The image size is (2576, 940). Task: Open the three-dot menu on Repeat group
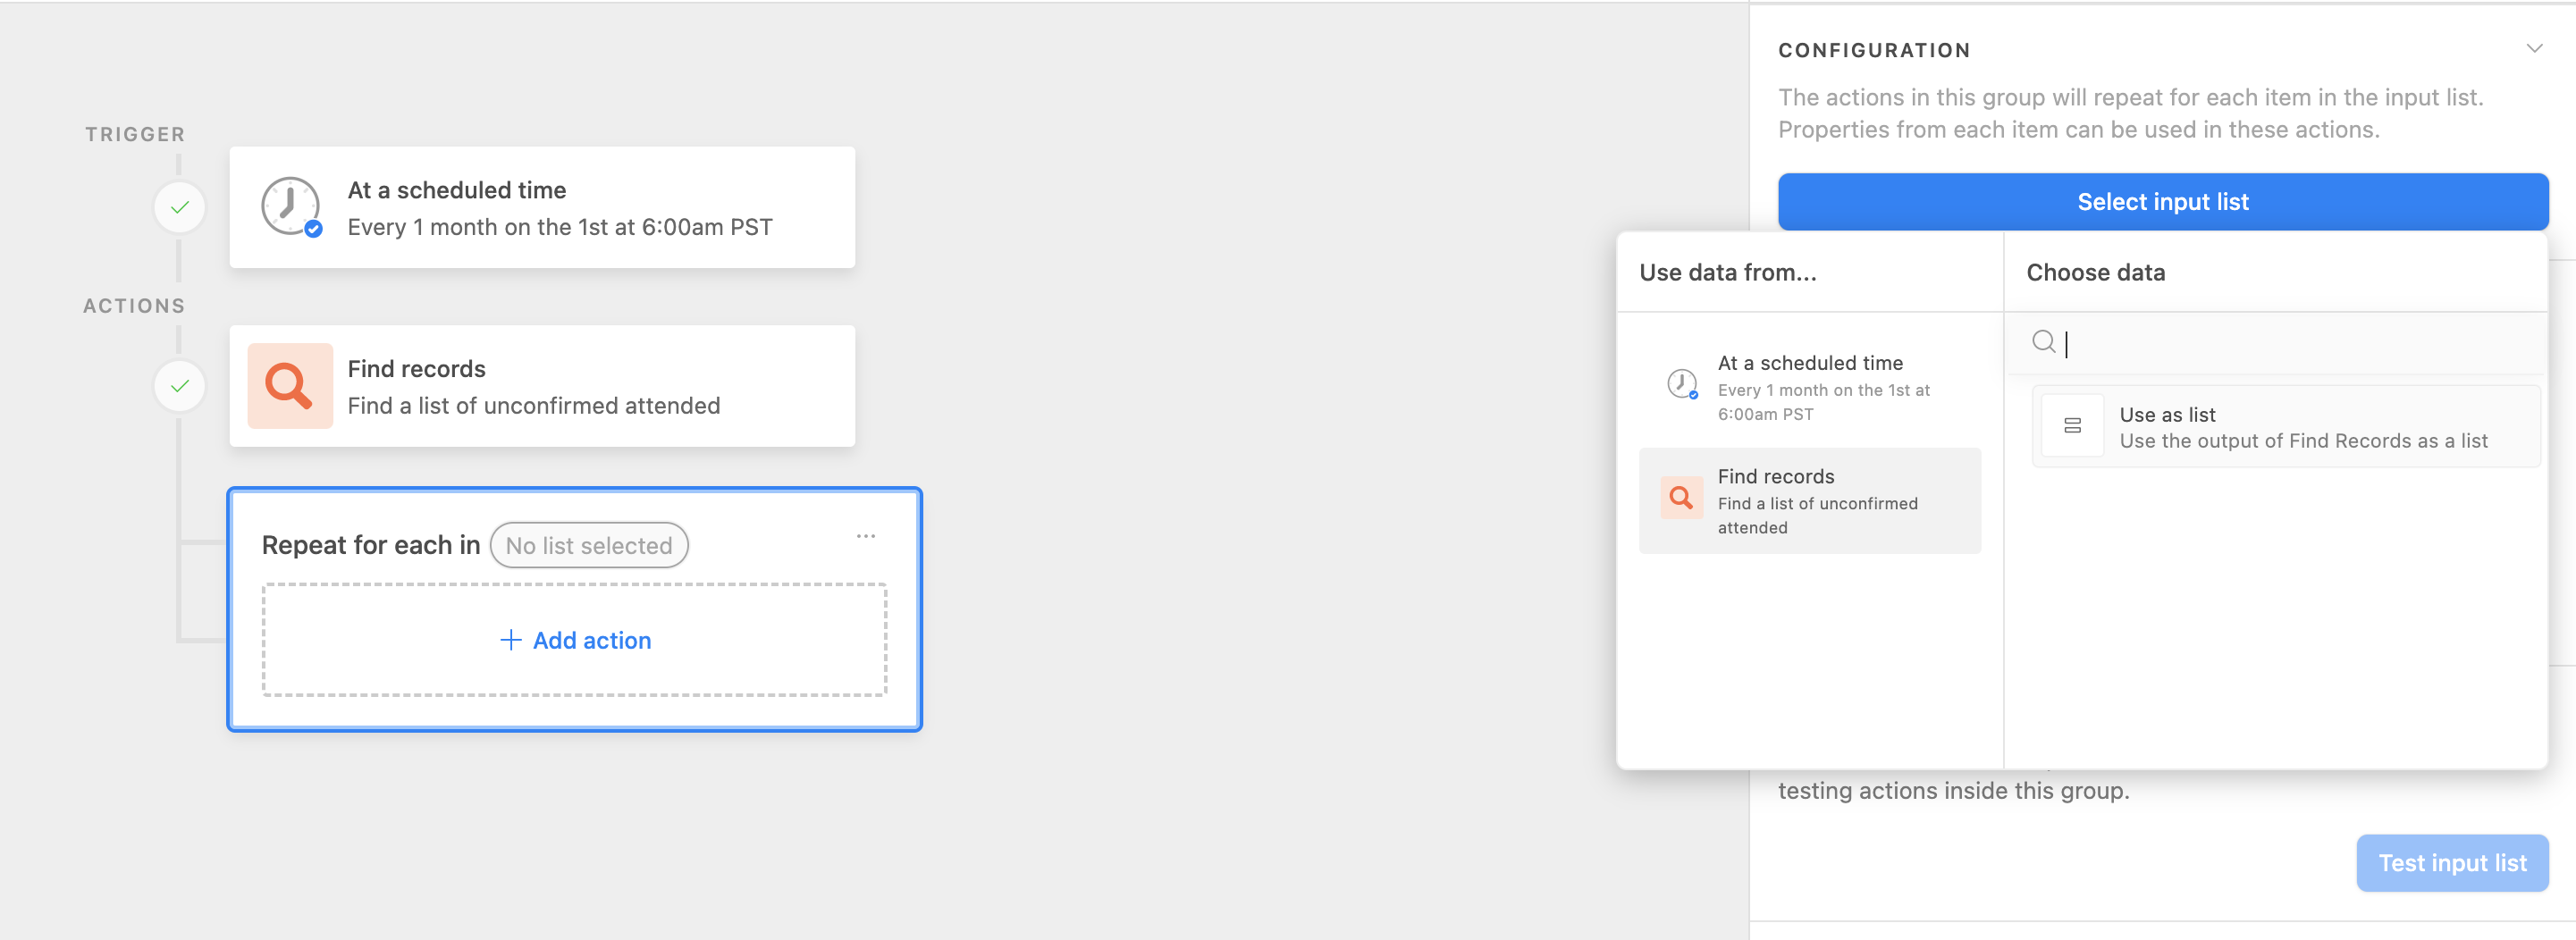pos(866,536)
